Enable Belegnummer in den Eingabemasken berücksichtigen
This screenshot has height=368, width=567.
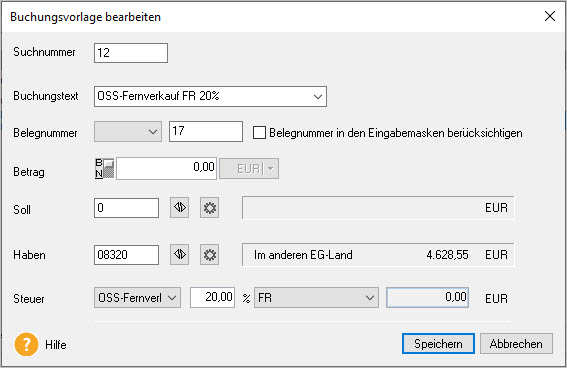click(259, 133)
